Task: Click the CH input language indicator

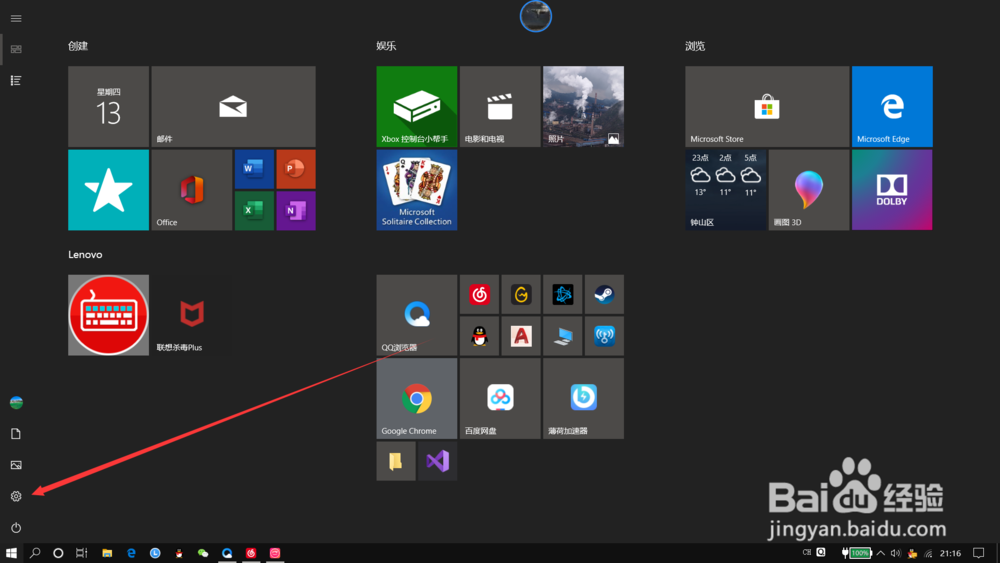Action: point(807,552)
